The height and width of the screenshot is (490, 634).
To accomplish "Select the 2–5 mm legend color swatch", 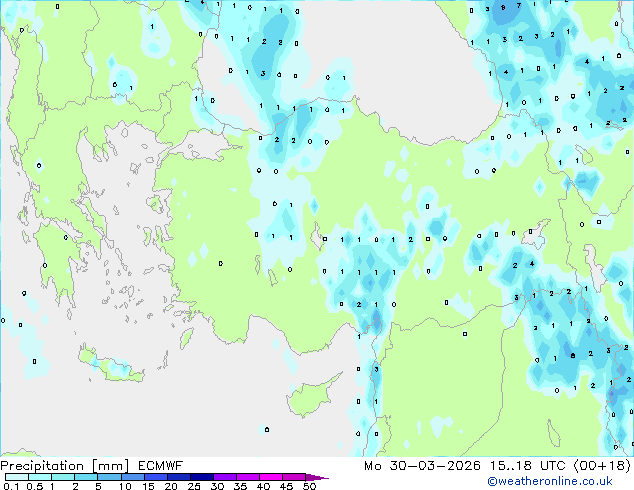I will pos(86,477).
